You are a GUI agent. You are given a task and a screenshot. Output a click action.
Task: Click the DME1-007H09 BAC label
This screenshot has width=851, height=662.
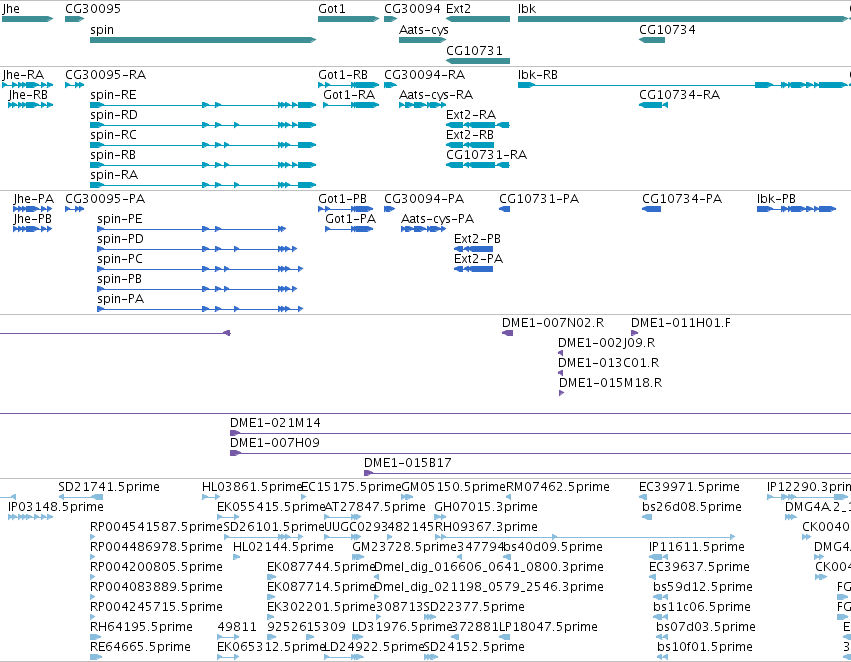click(275, 443)
